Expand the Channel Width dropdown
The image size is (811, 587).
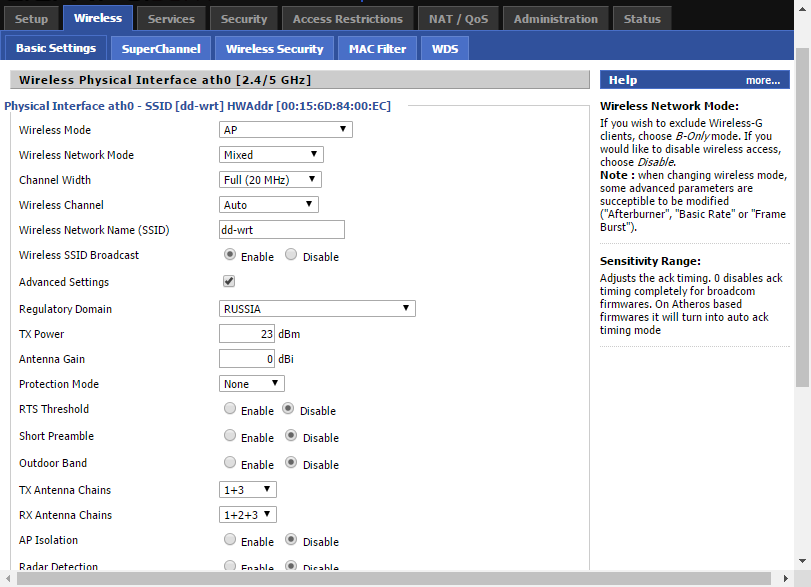pos(270,180)
